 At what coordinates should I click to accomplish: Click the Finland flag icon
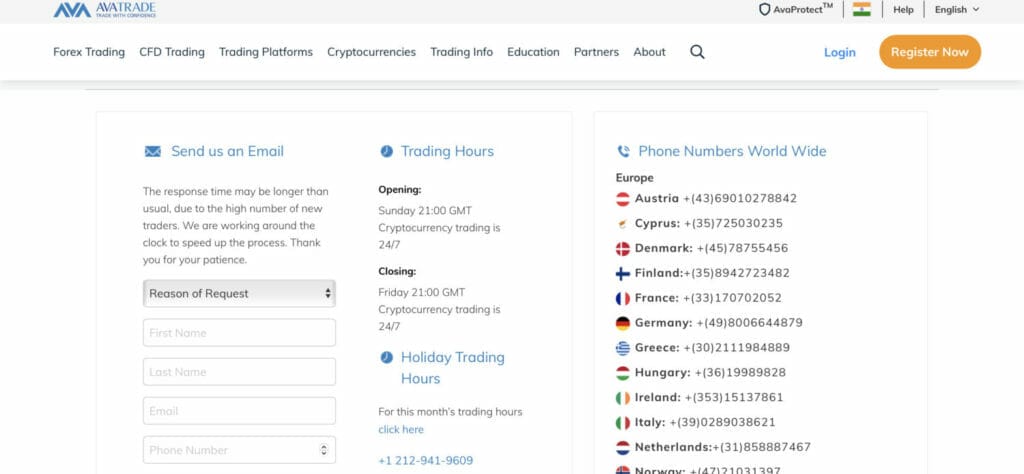(623, 274)
